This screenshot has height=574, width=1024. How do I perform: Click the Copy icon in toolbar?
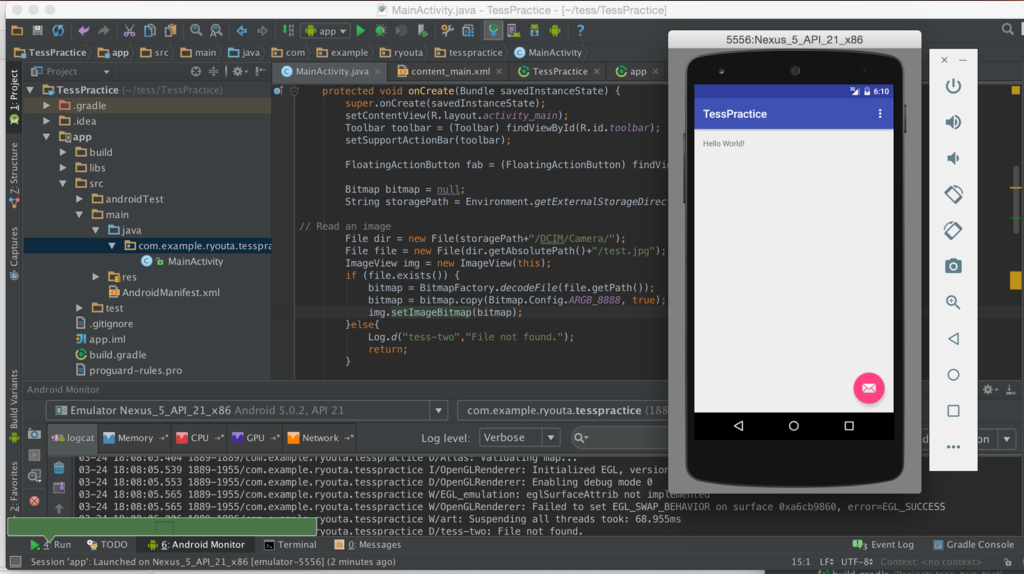pos(150,31)
